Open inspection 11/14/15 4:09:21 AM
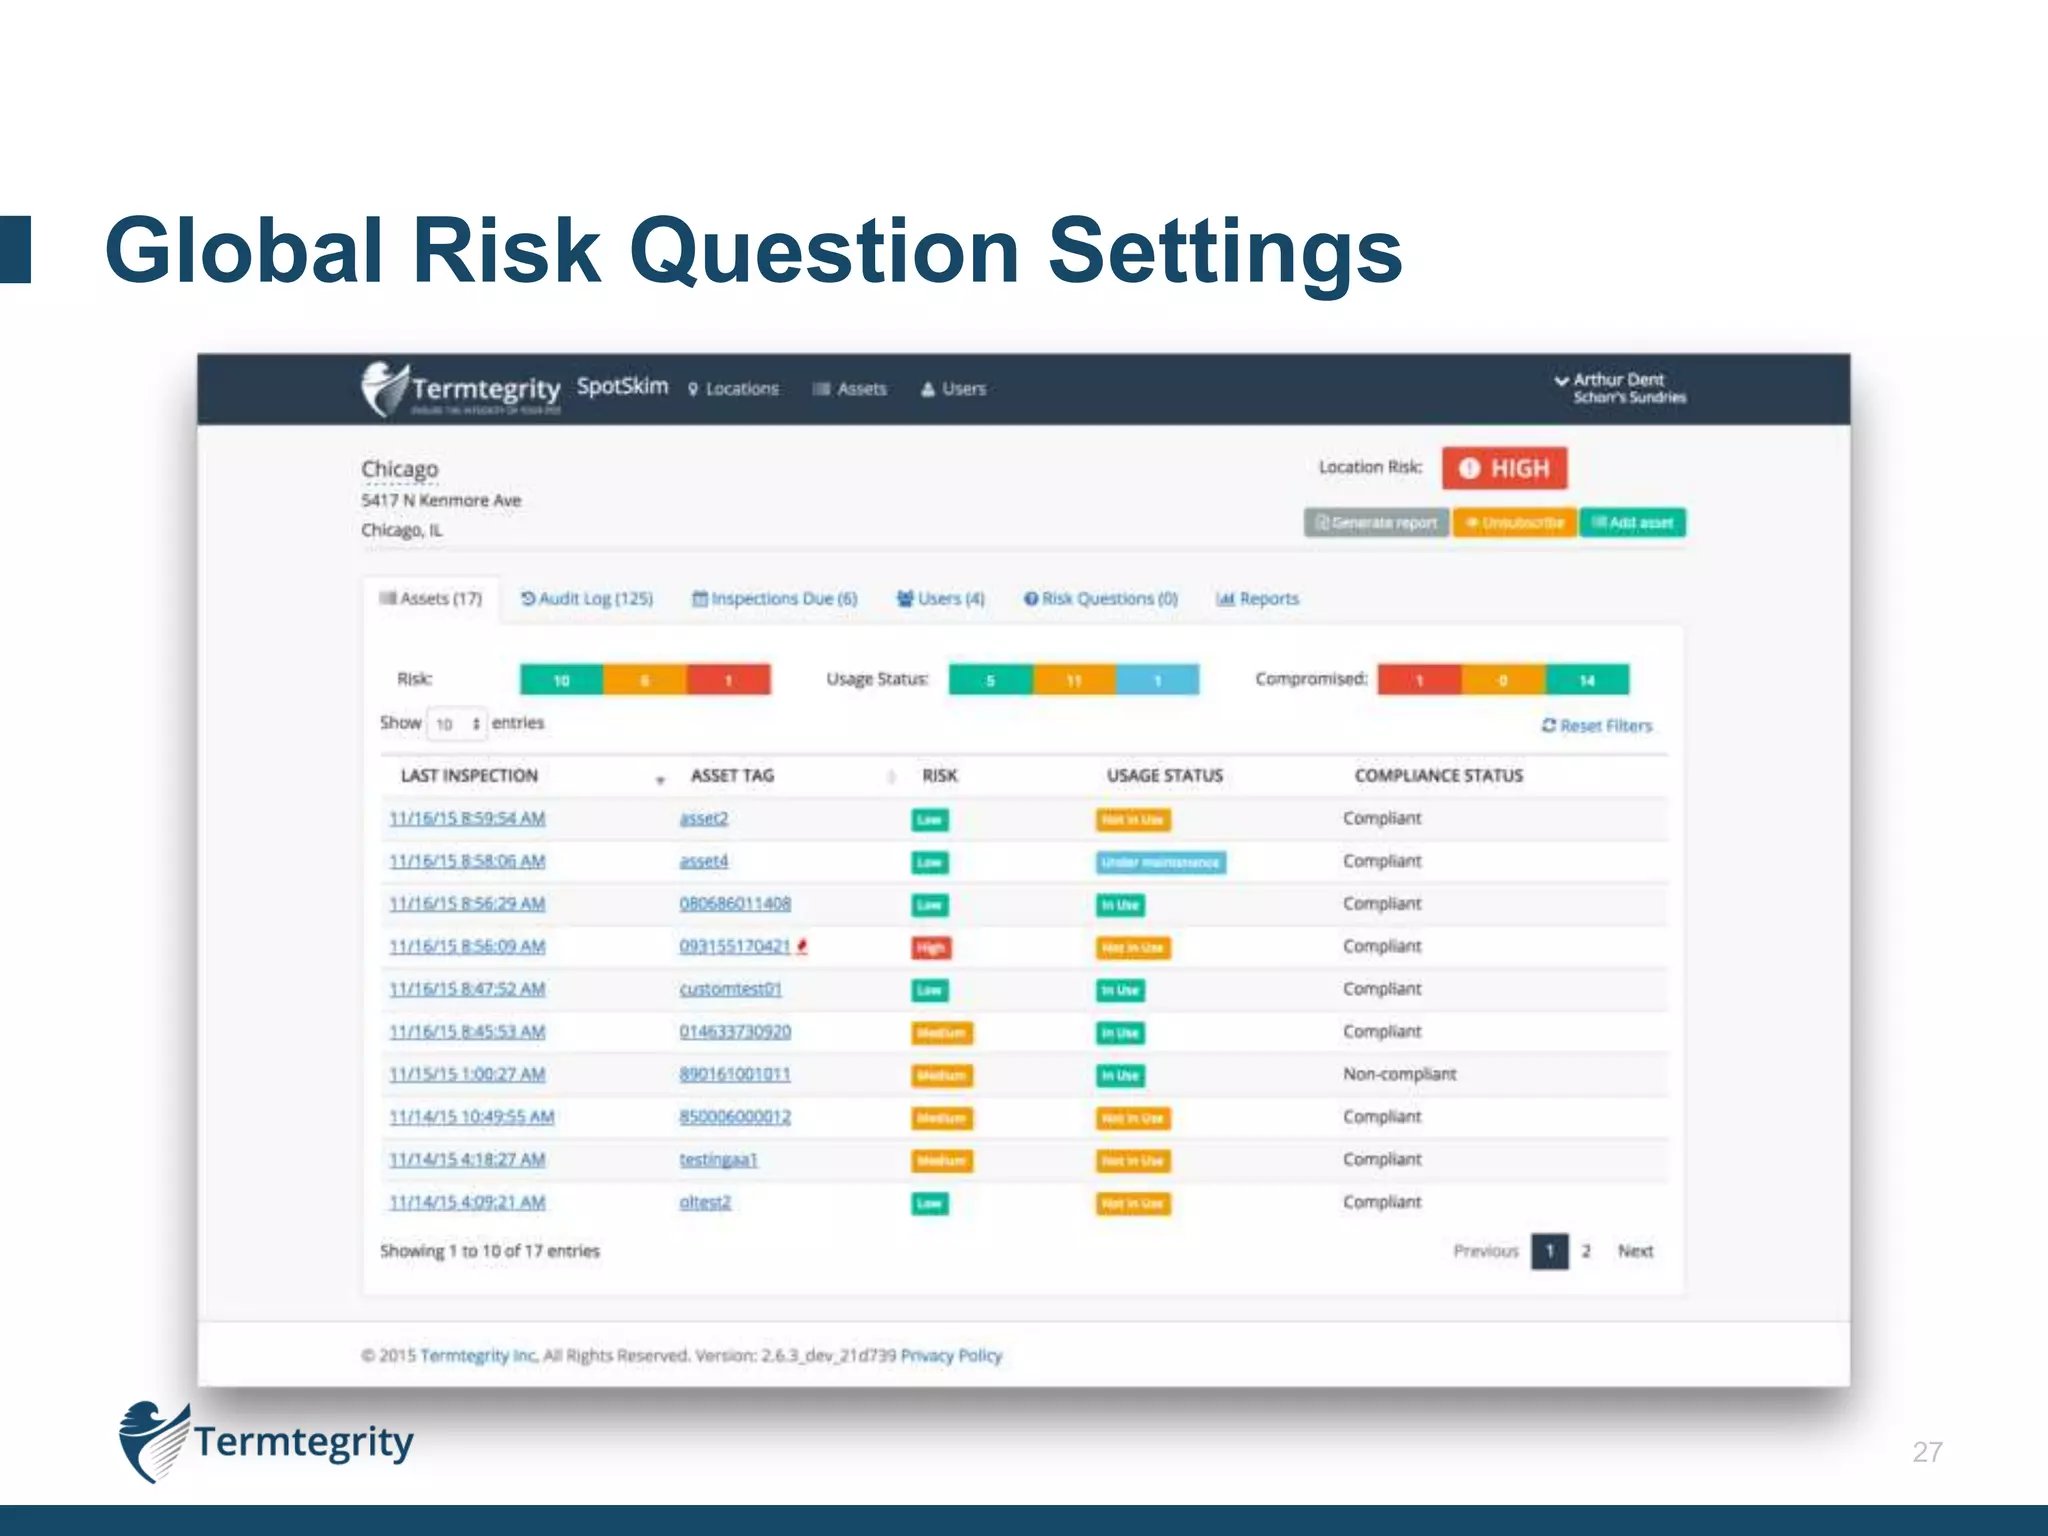The width and height of the screenshot is (2048, 1536). coord(467,1202)
